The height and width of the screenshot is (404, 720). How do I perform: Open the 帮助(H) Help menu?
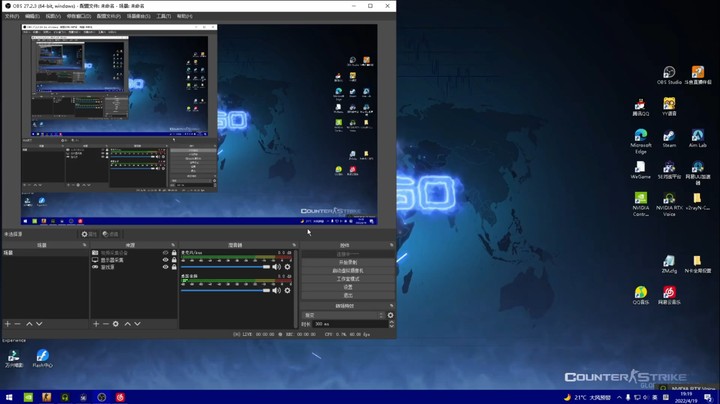click(x=185, y=16)
